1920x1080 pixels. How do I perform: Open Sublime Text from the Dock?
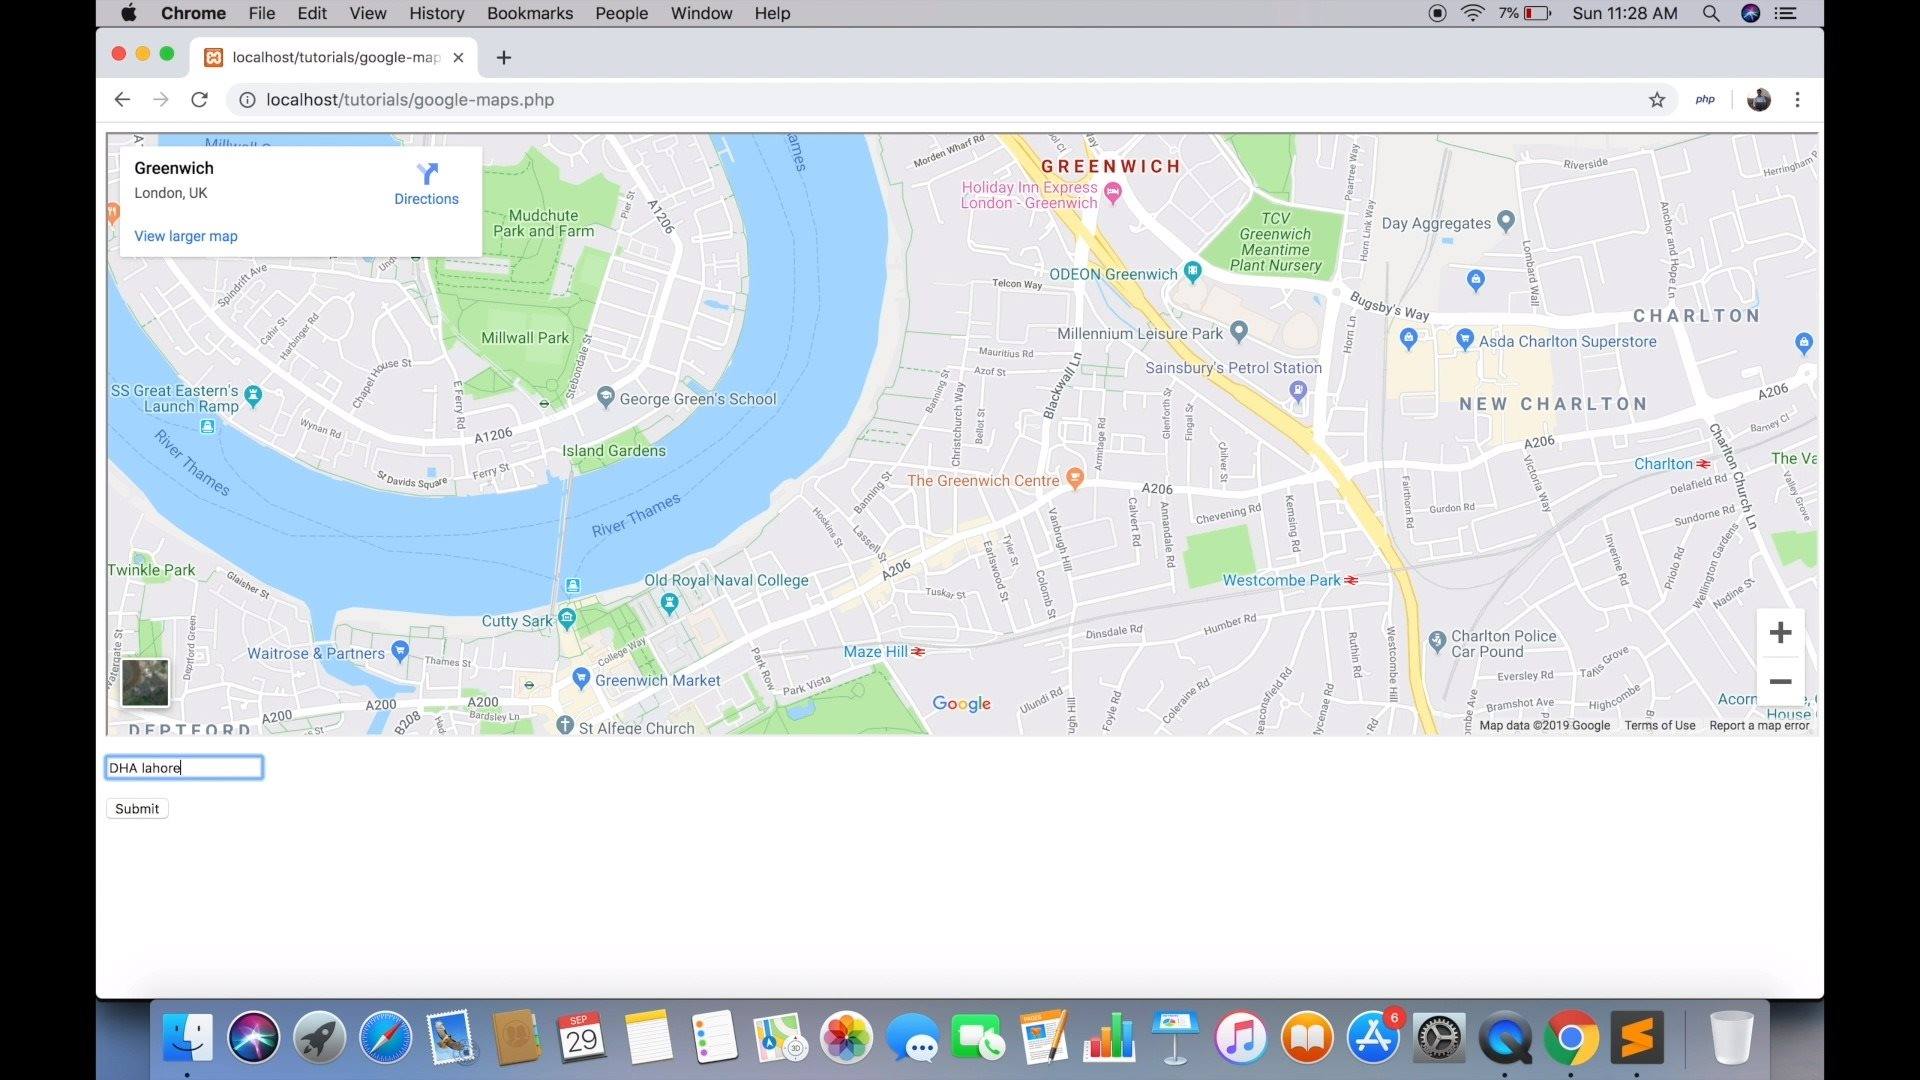point(1637,1037)
